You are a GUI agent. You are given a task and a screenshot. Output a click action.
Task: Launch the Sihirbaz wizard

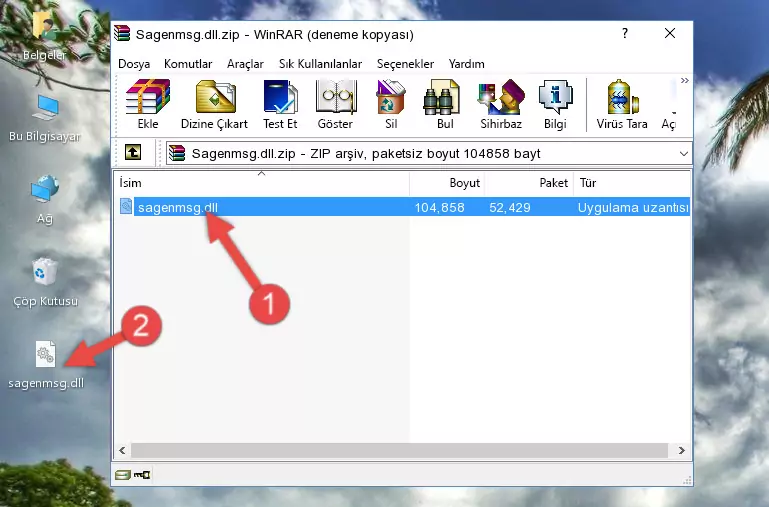[x=501, y=104]
